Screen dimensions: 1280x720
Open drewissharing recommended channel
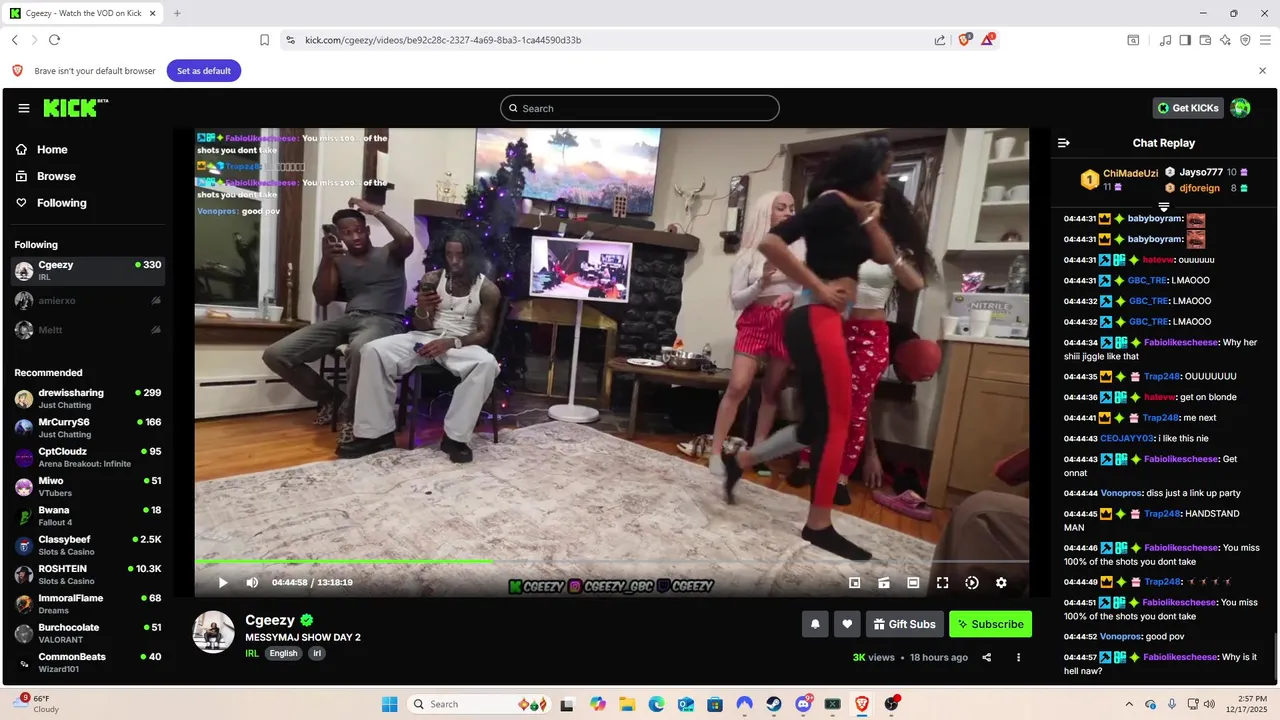pyautogui.click(x=88, y=398)
